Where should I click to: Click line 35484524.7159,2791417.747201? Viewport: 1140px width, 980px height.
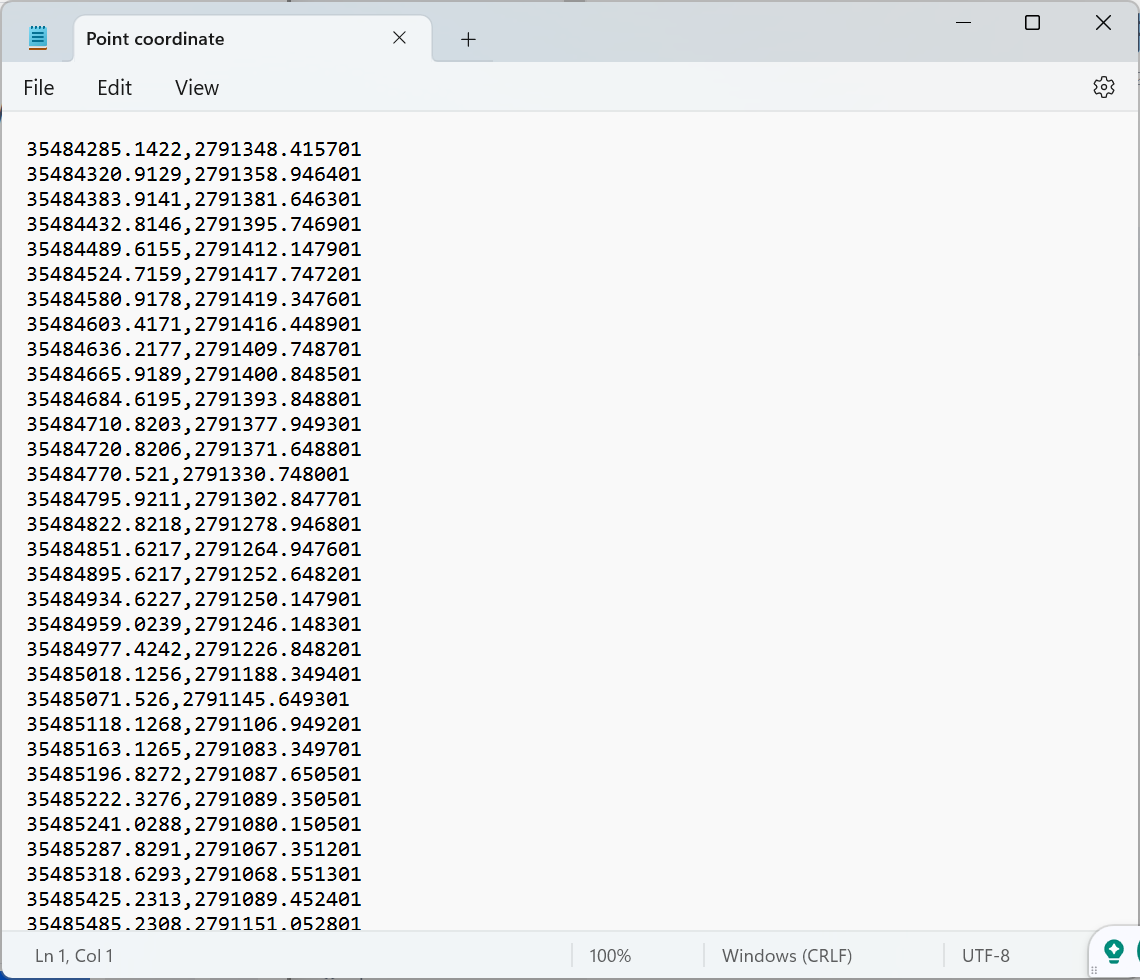click(x=194, y=274)
